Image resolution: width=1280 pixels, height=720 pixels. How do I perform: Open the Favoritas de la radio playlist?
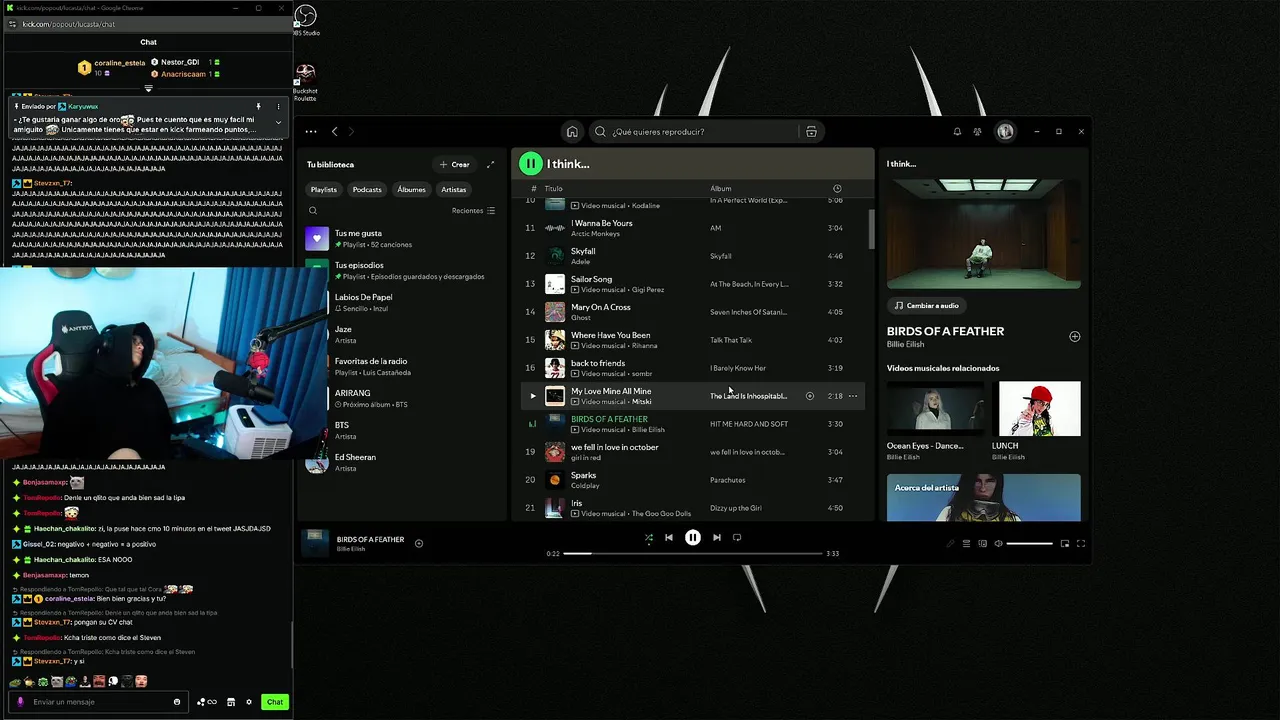tap(403, 366)
